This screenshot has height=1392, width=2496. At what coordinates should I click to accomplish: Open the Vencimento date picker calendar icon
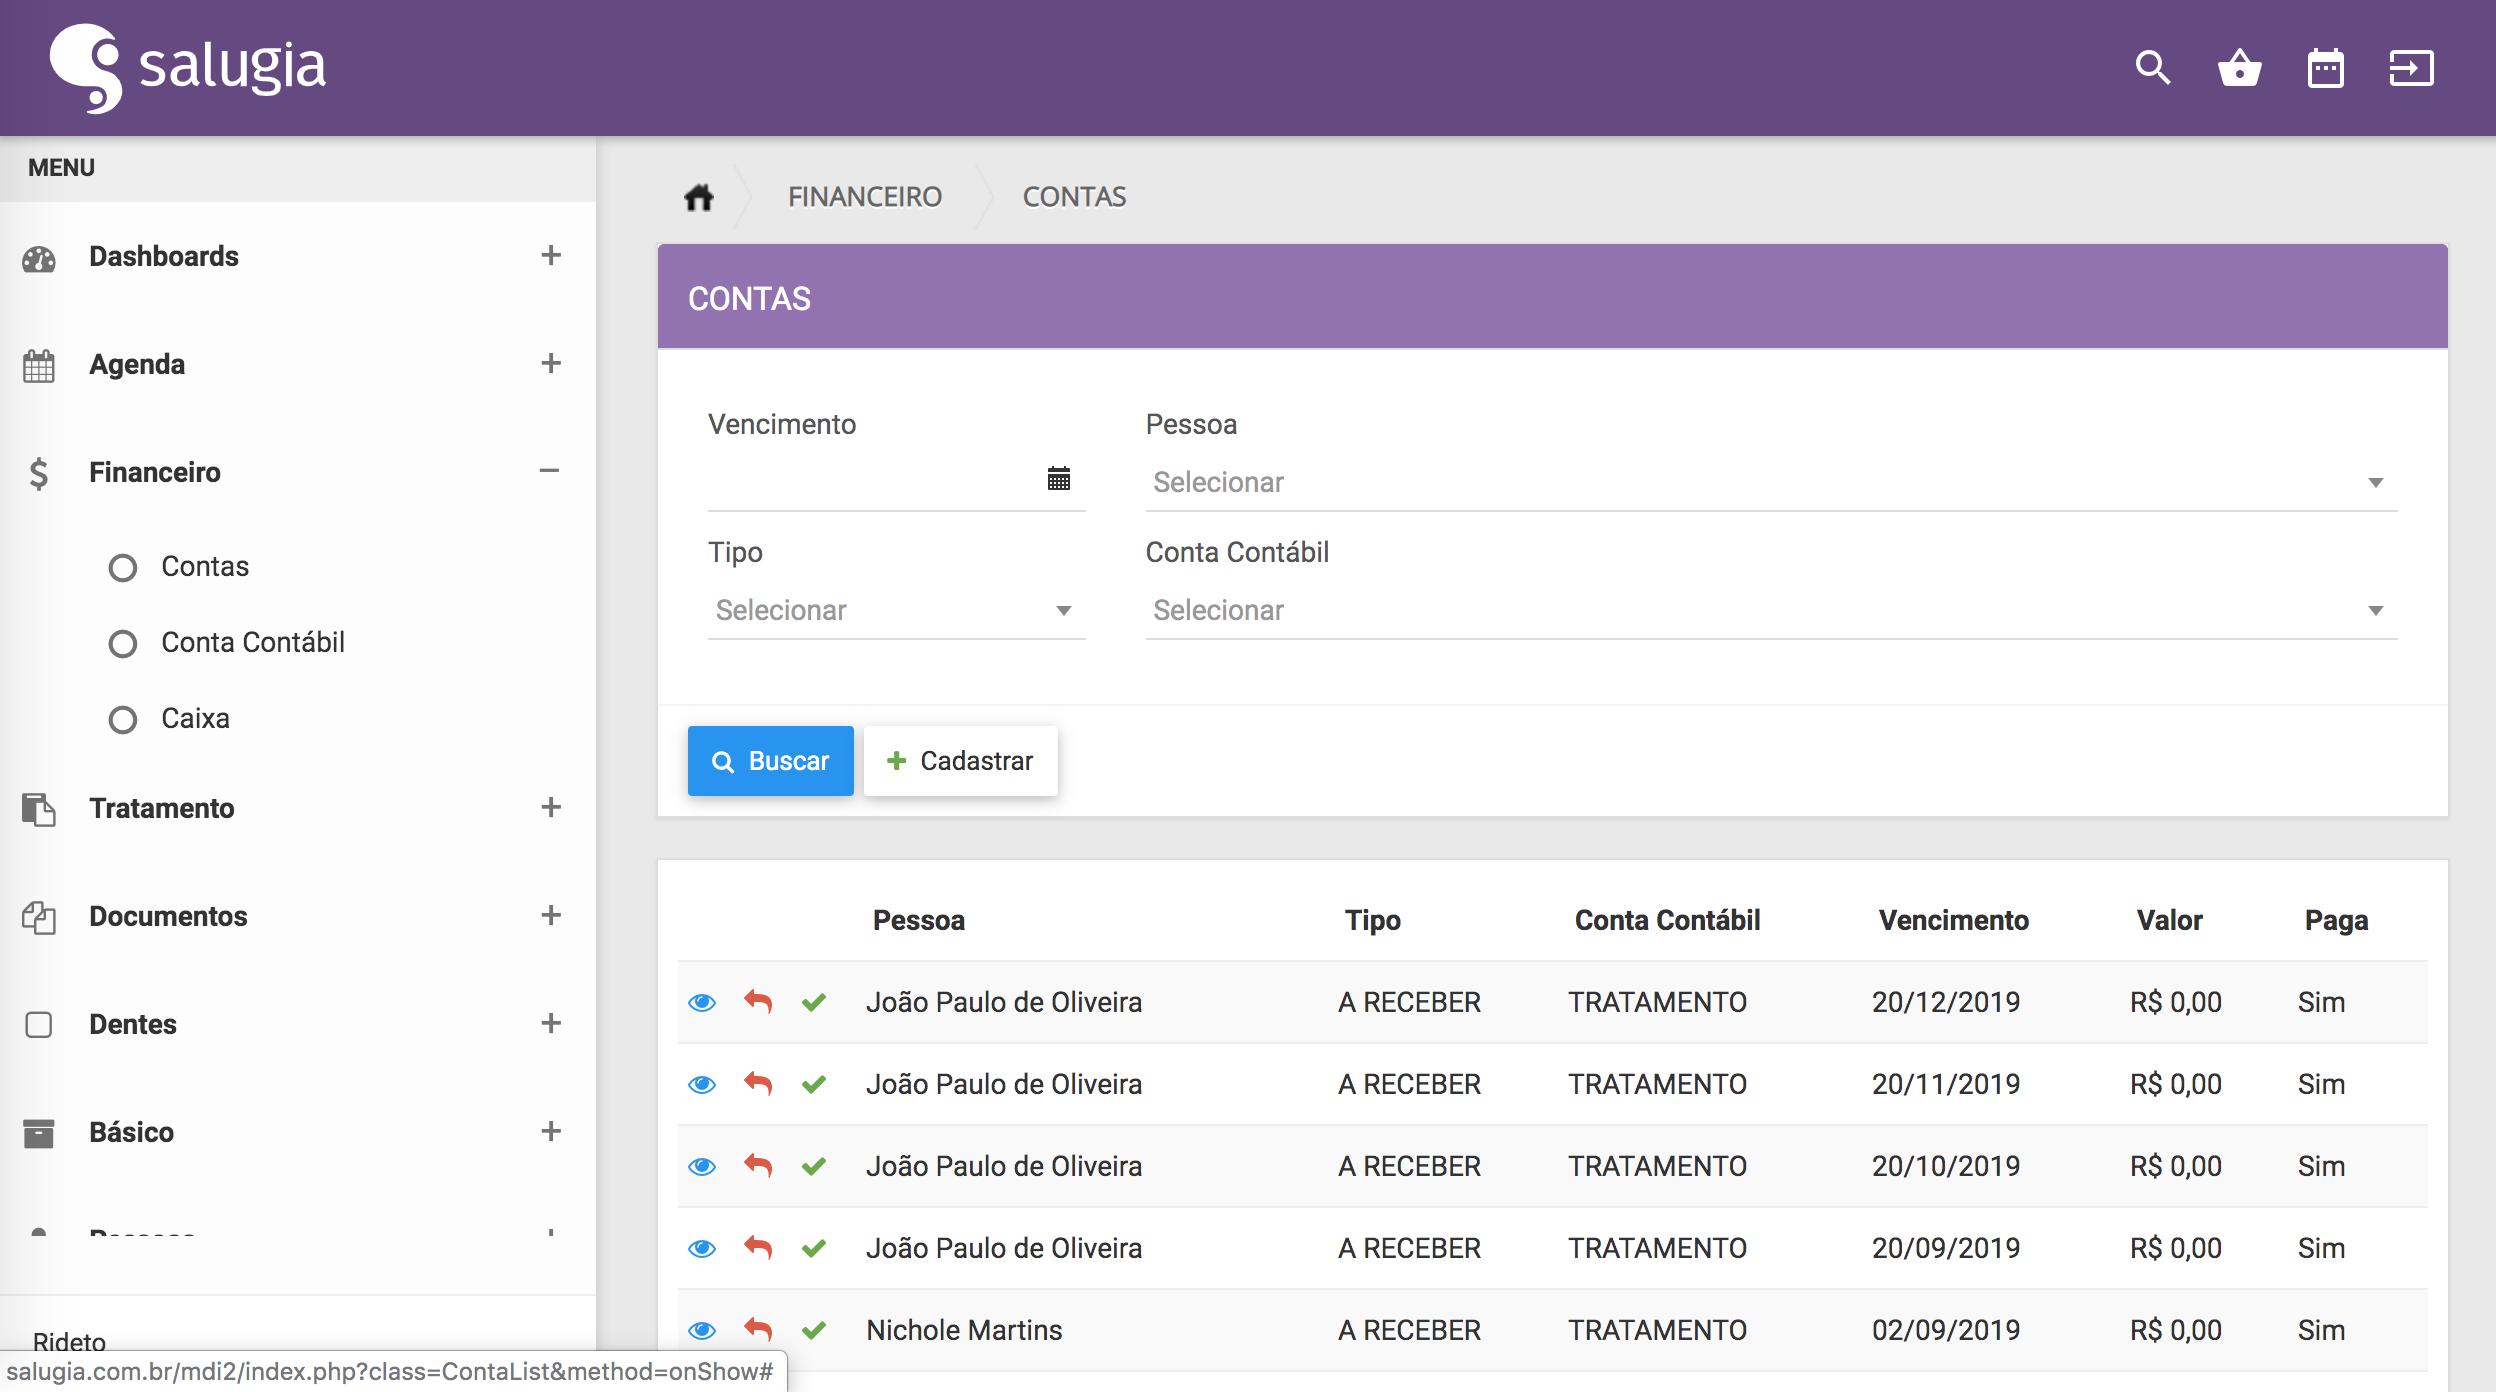tap(1059, 479)
